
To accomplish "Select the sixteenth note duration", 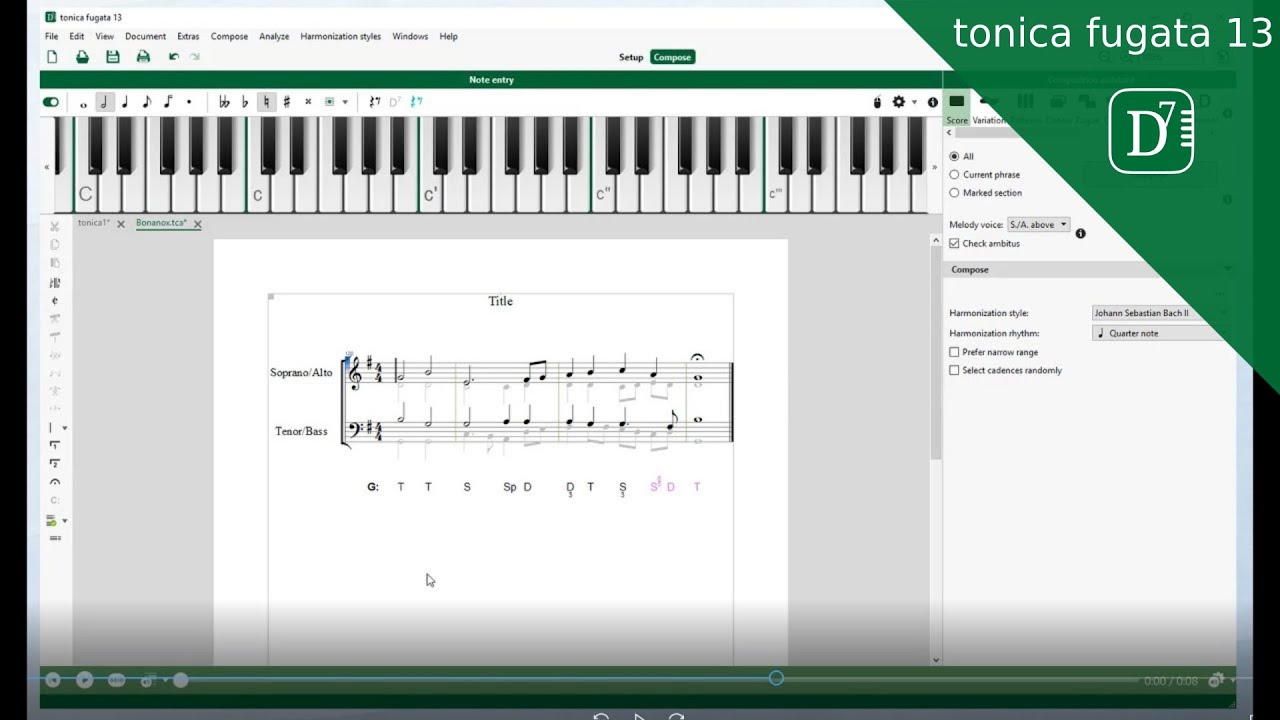I will (x=167, y=102).
